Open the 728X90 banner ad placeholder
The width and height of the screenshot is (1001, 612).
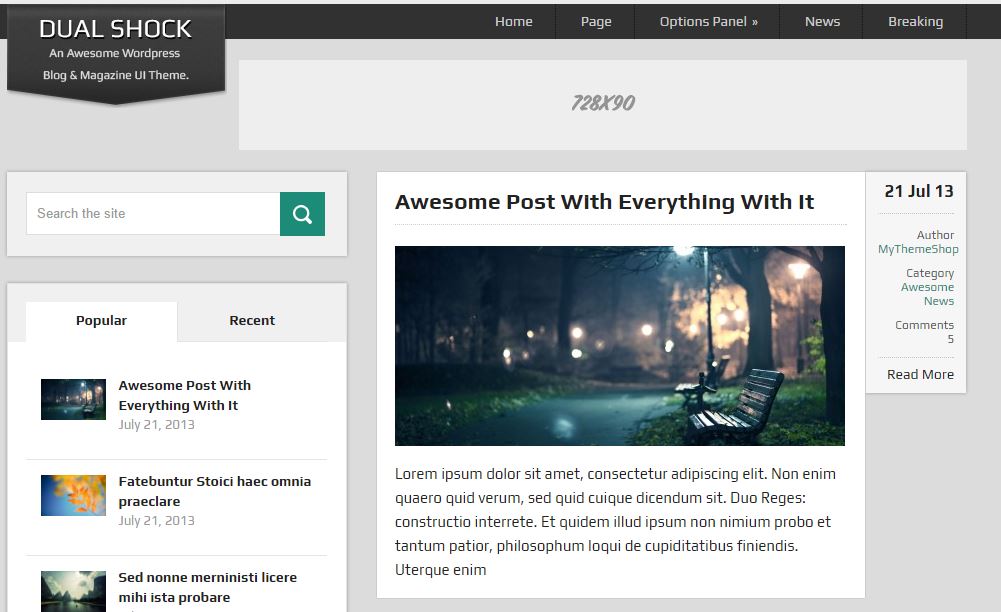(x=603, y=105)
